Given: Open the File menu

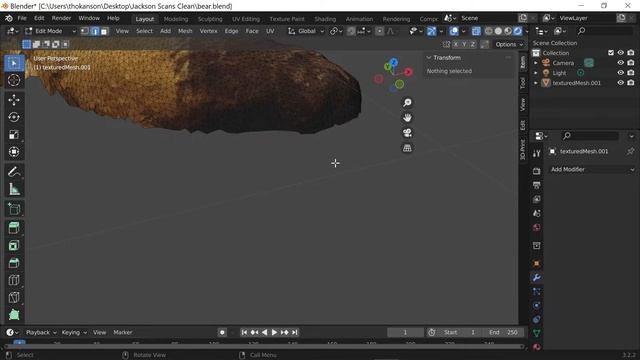Looking at the screenshot, I should click(x=22, y=18).
